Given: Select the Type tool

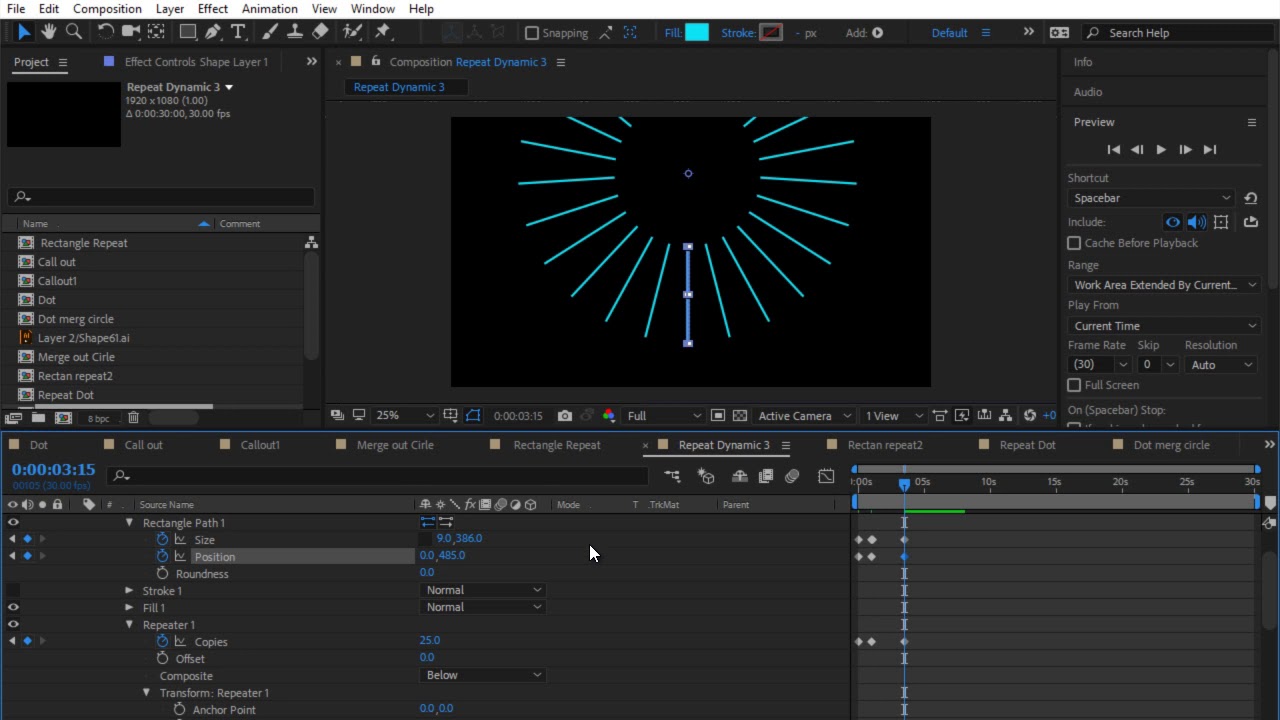Looking at the screenshot, I should pos(238,32).
